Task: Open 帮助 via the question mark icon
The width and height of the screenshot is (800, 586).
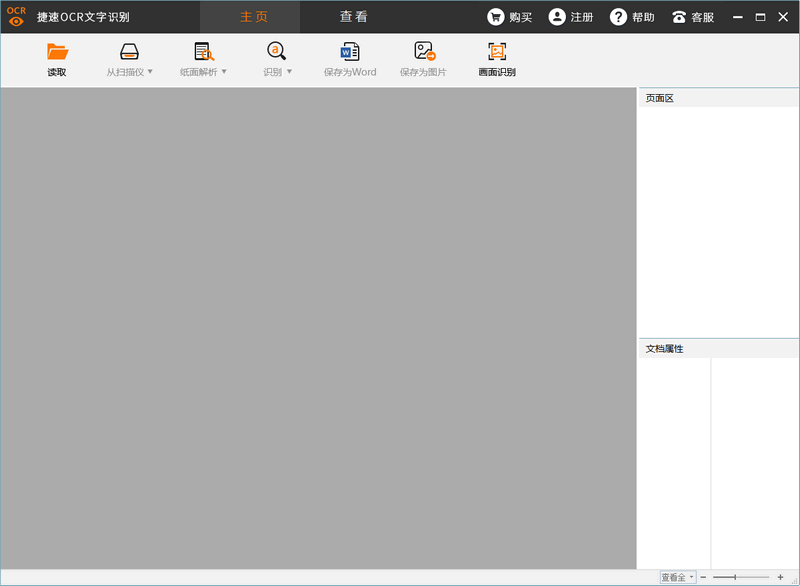Action: (x=618, y=17)
